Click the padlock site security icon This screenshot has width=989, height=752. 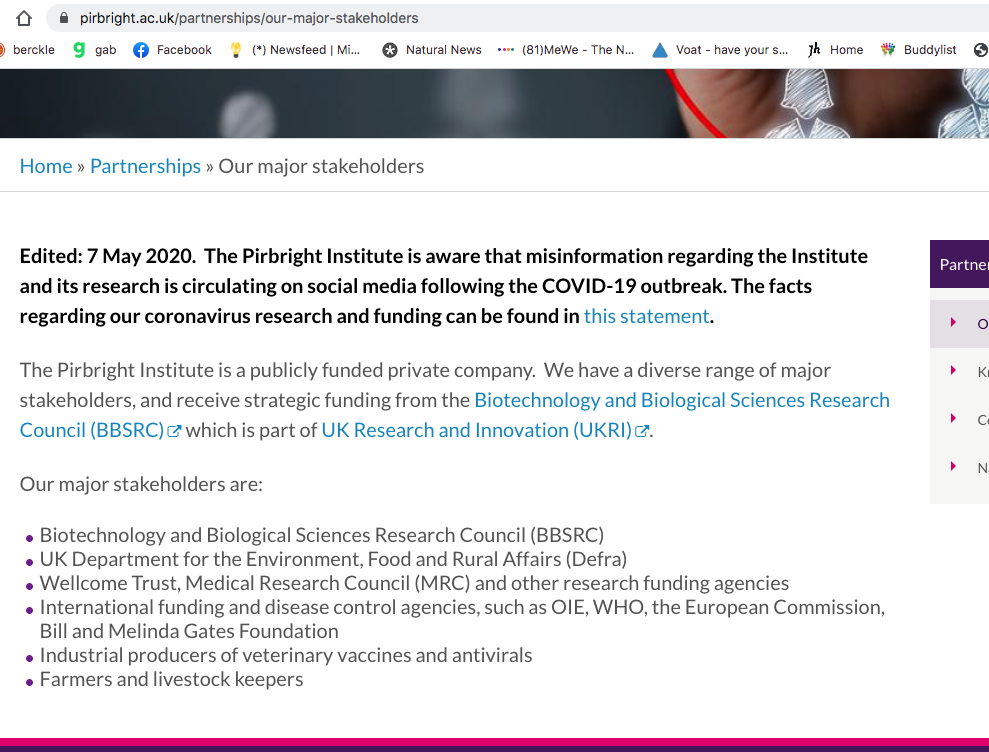pyautogui.click(x=64, y=18)
